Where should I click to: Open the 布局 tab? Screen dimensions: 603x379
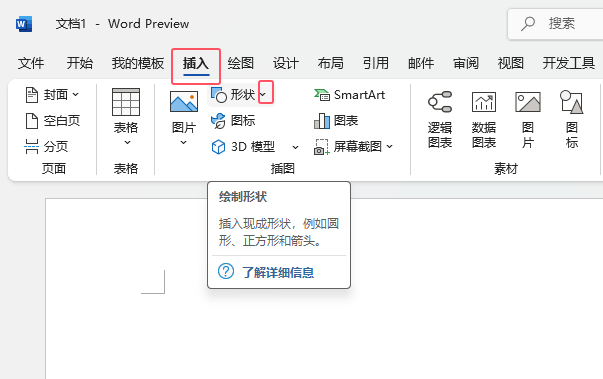tap(330, 63)
